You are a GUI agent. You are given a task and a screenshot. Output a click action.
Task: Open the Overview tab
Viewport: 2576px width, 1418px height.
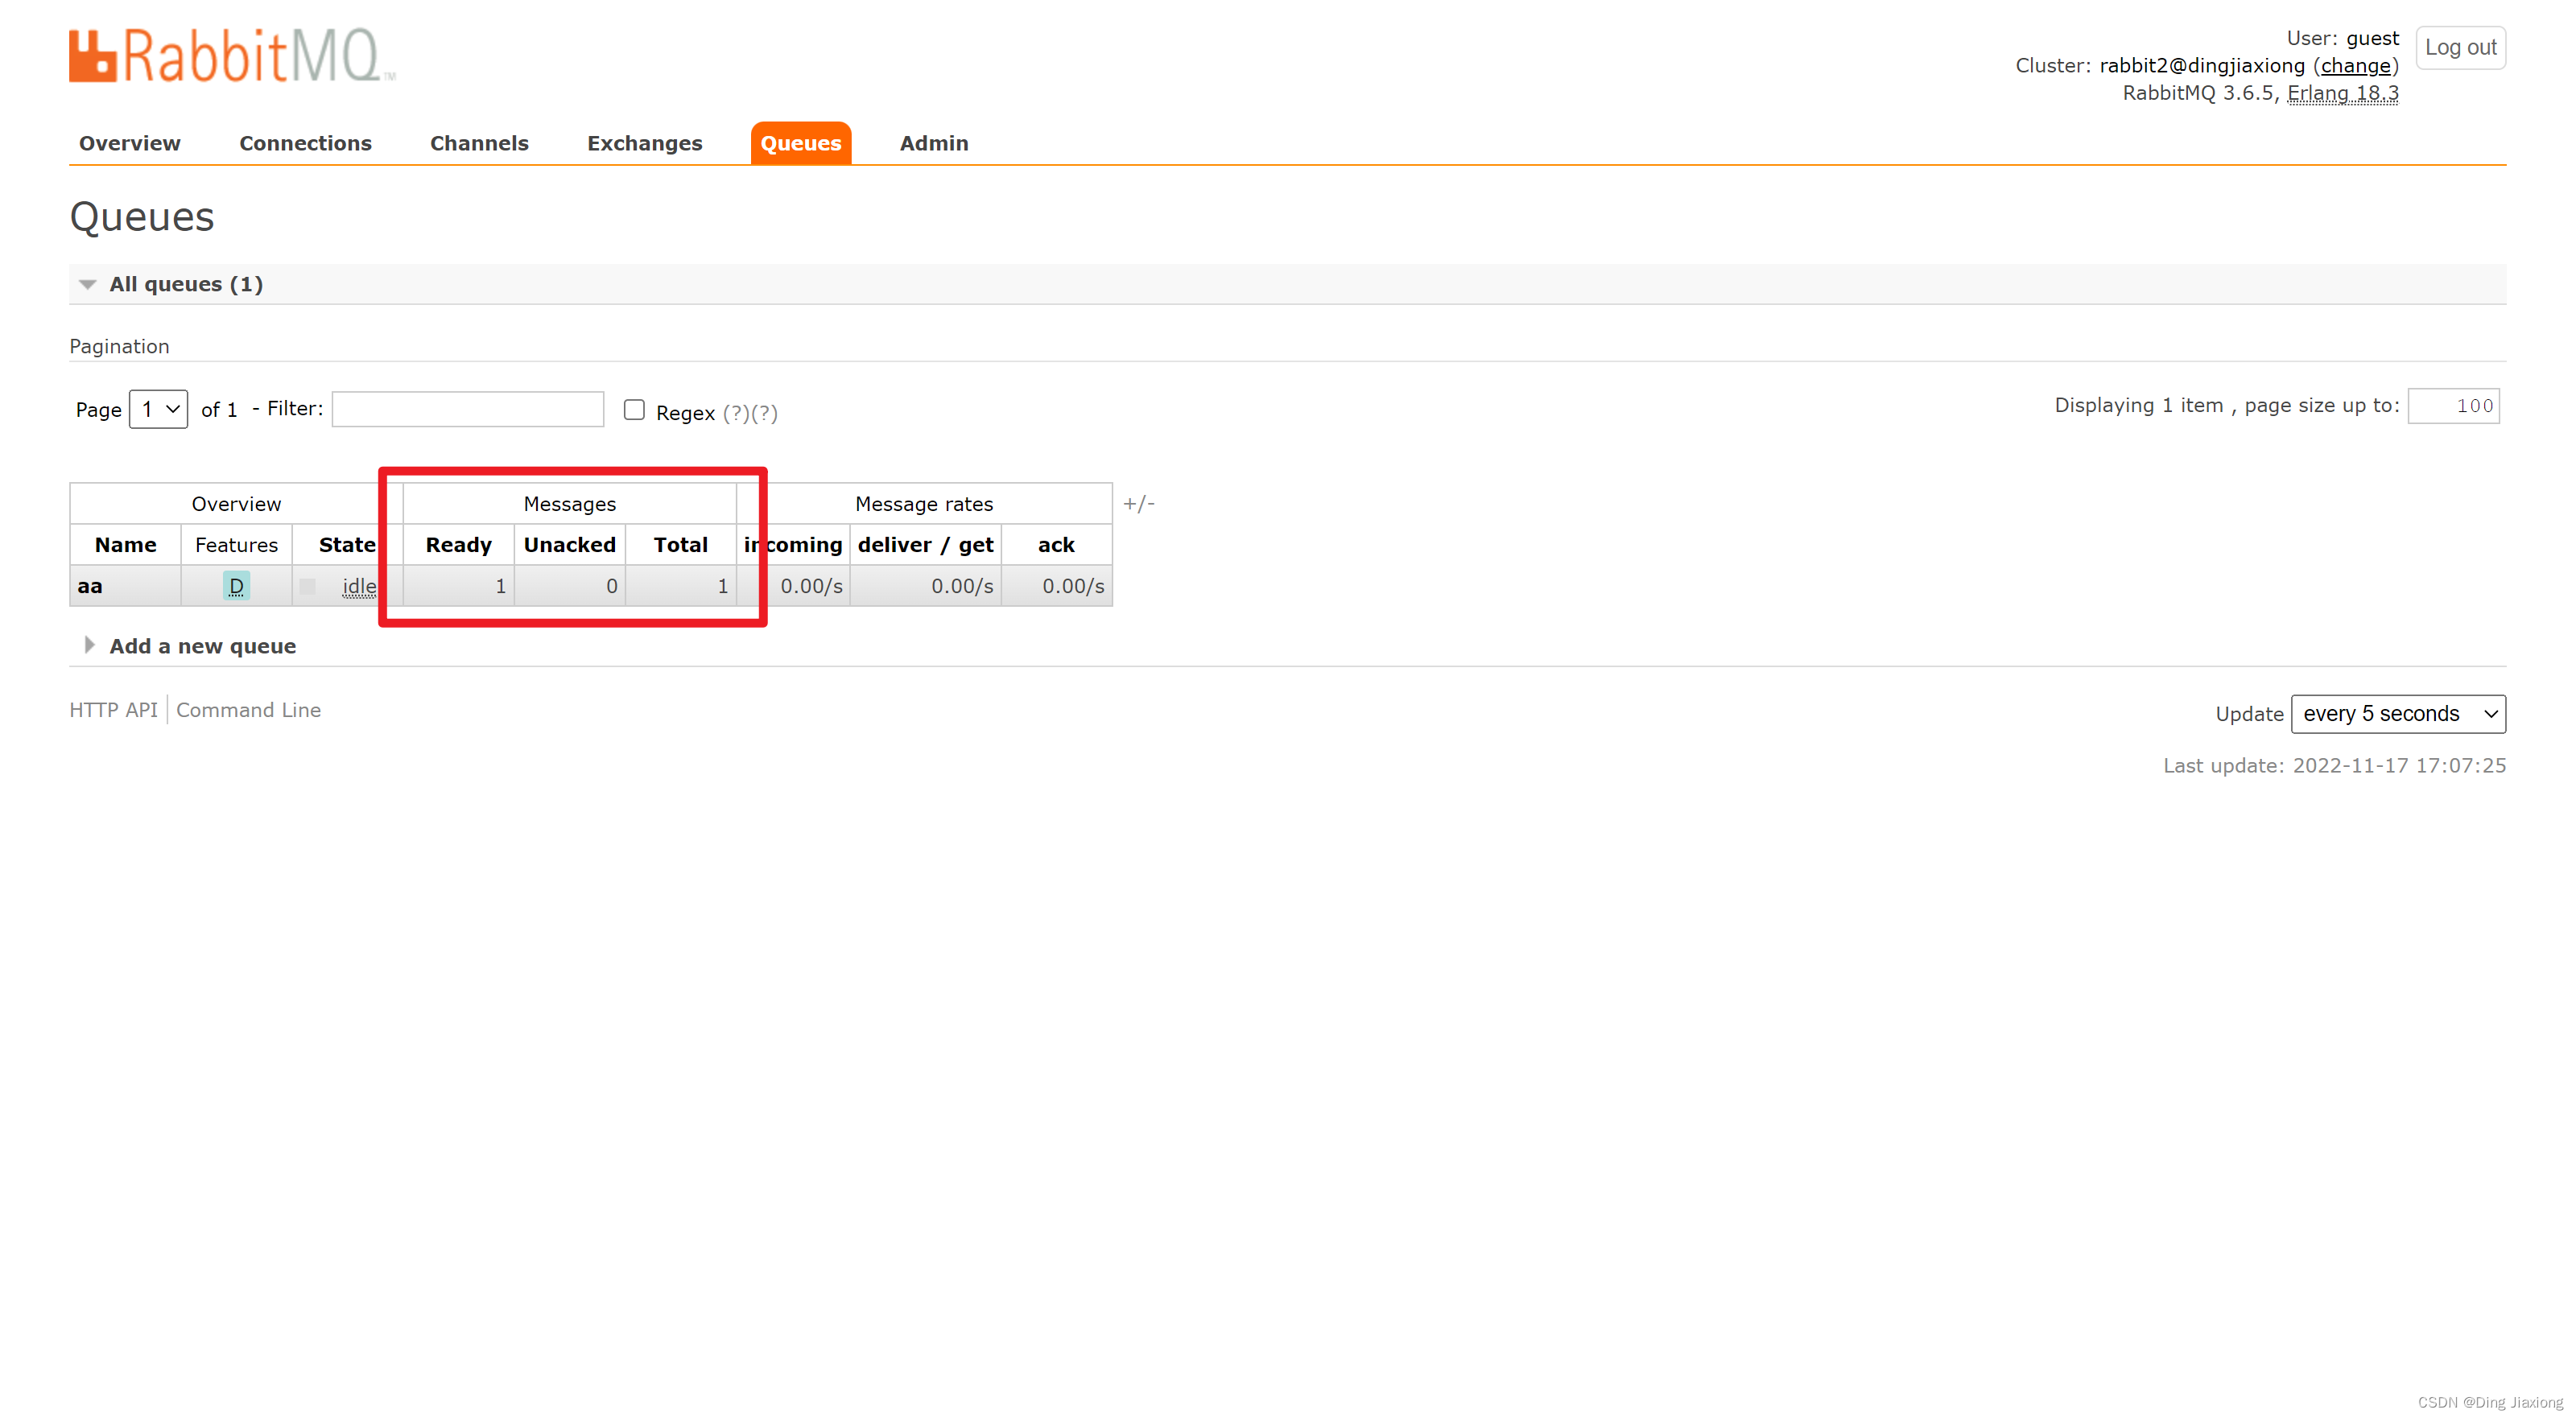130,143
